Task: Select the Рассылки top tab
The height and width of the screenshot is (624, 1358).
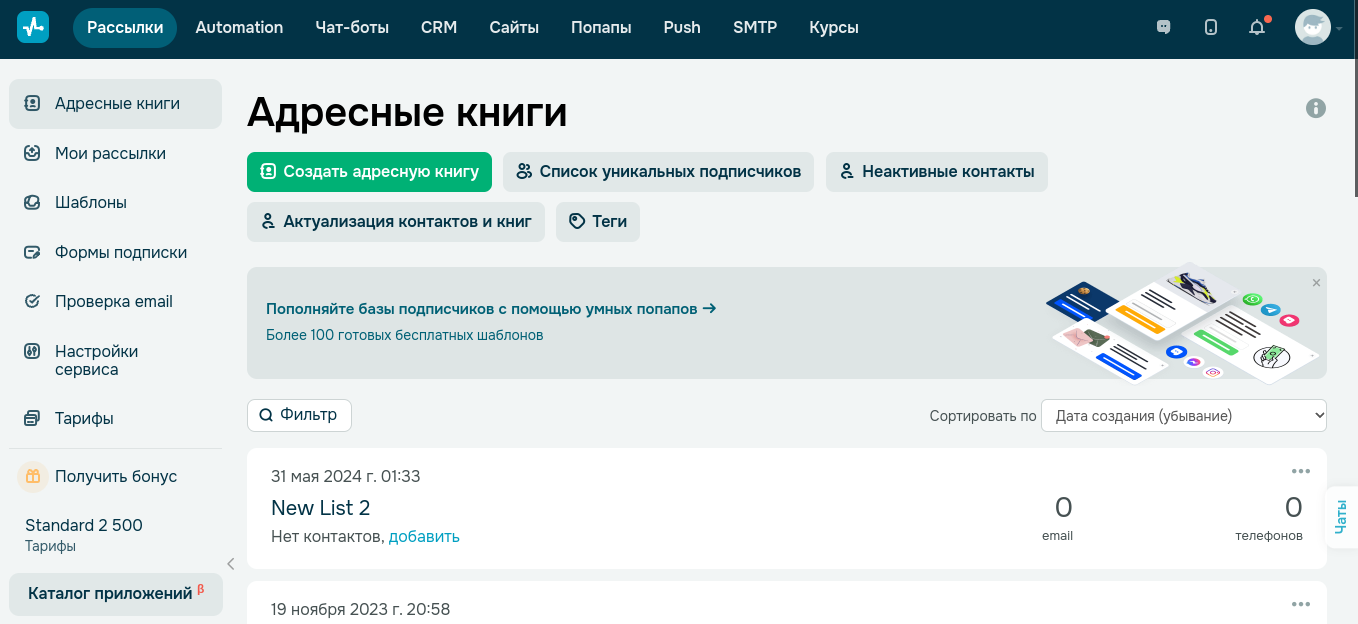Action: tap(125, 28)
